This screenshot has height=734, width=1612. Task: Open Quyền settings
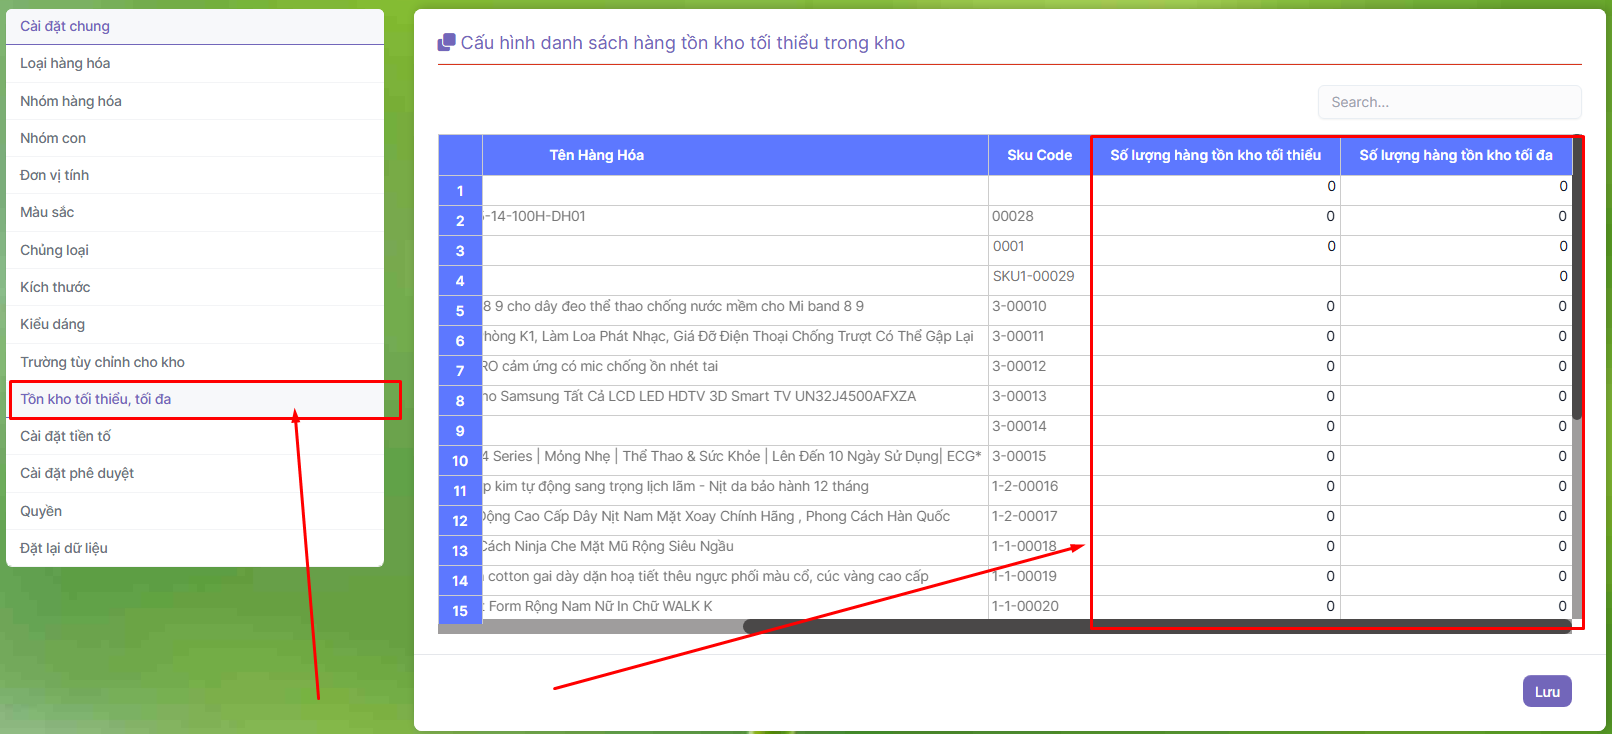(41, 511)
